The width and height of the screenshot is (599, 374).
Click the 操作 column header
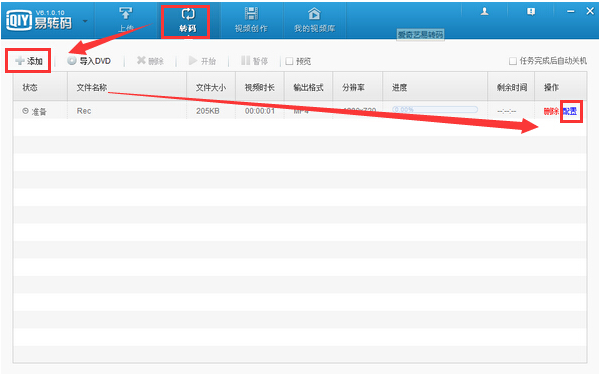click(x=560, y=87)
